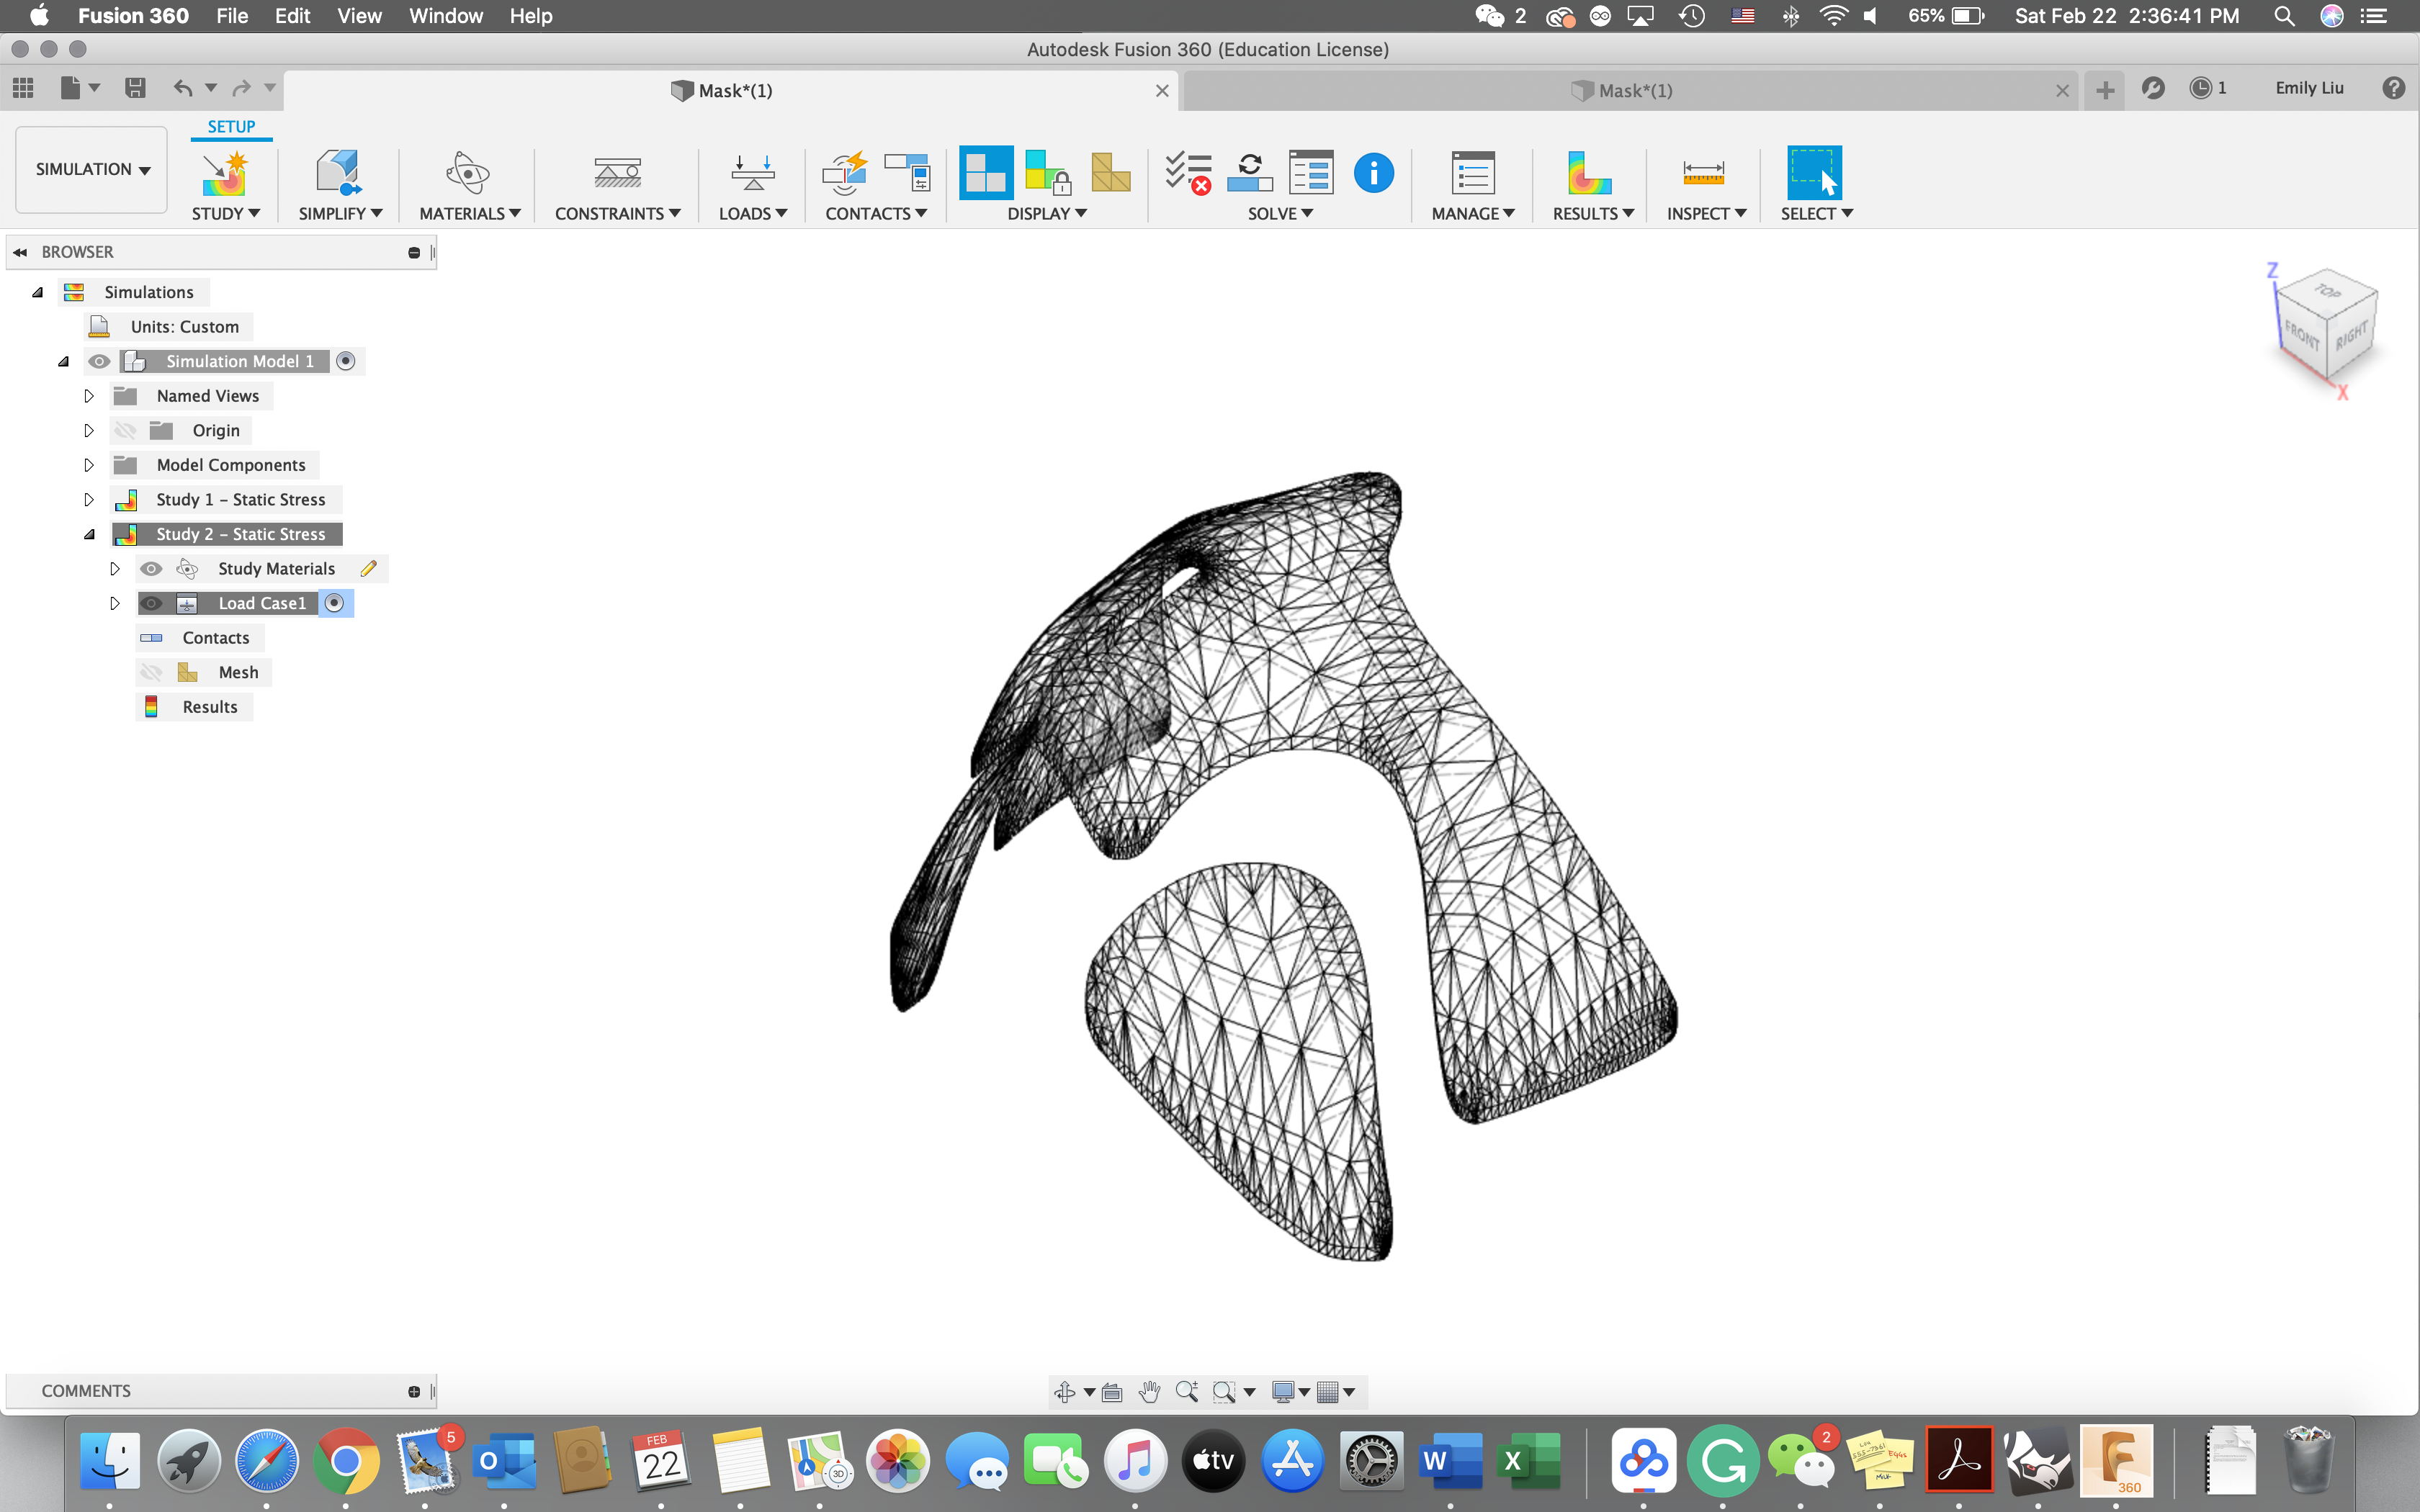Open the Study Materials toolbar icon

point(467,174)
